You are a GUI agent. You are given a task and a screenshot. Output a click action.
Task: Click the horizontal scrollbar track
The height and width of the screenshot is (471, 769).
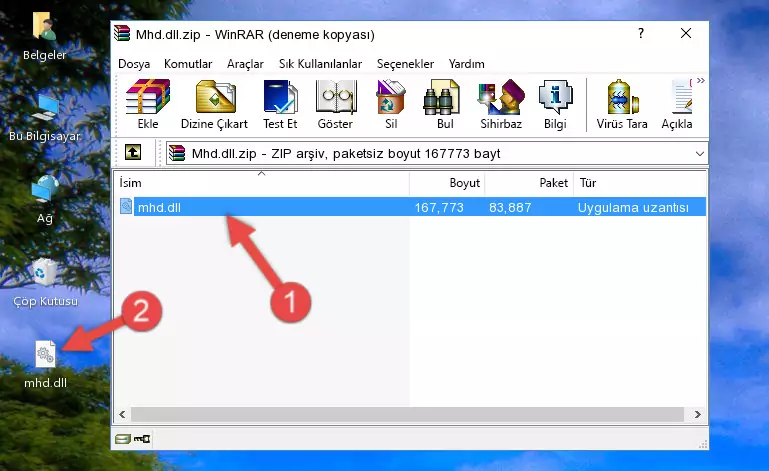tap(407, 415)
